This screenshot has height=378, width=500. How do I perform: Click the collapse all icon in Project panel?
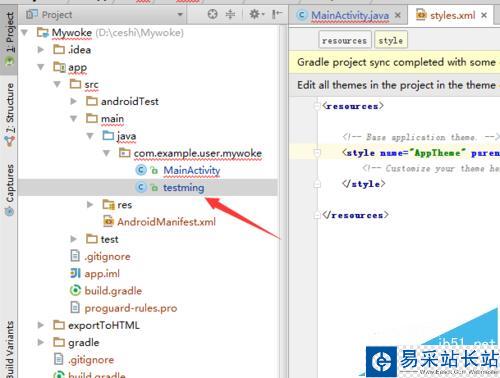coord(230,14)
